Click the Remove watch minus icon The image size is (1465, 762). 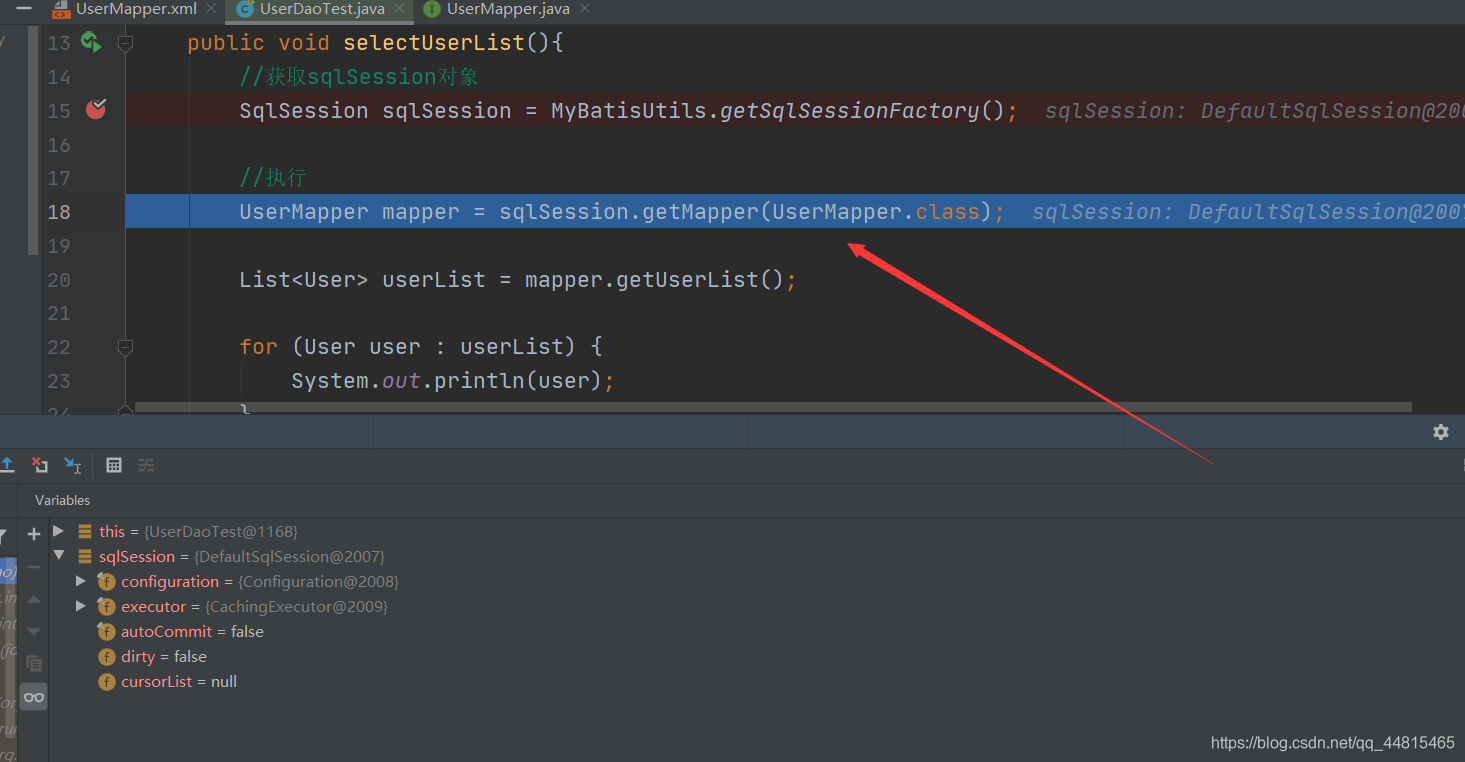[x=34, y=567]
